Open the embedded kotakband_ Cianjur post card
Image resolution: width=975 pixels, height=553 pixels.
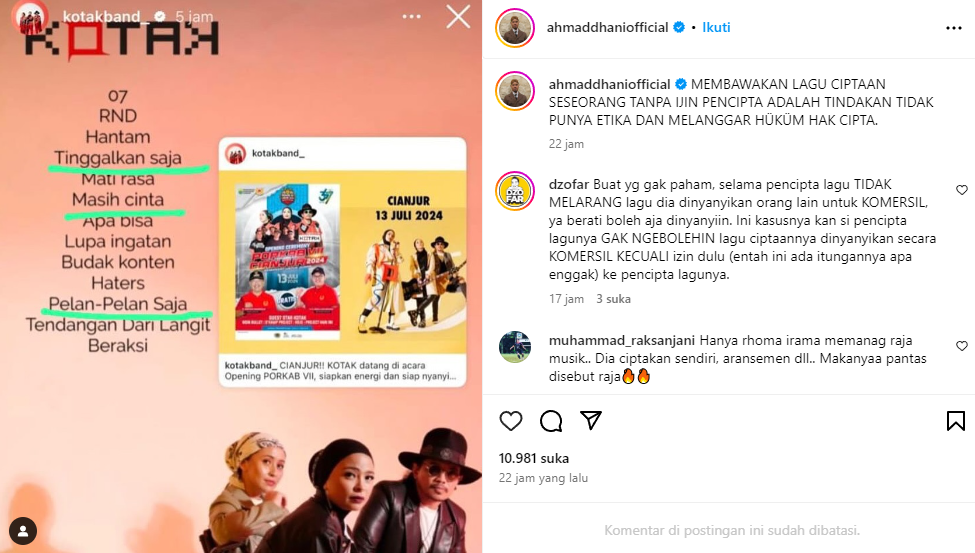pos(343,262)
